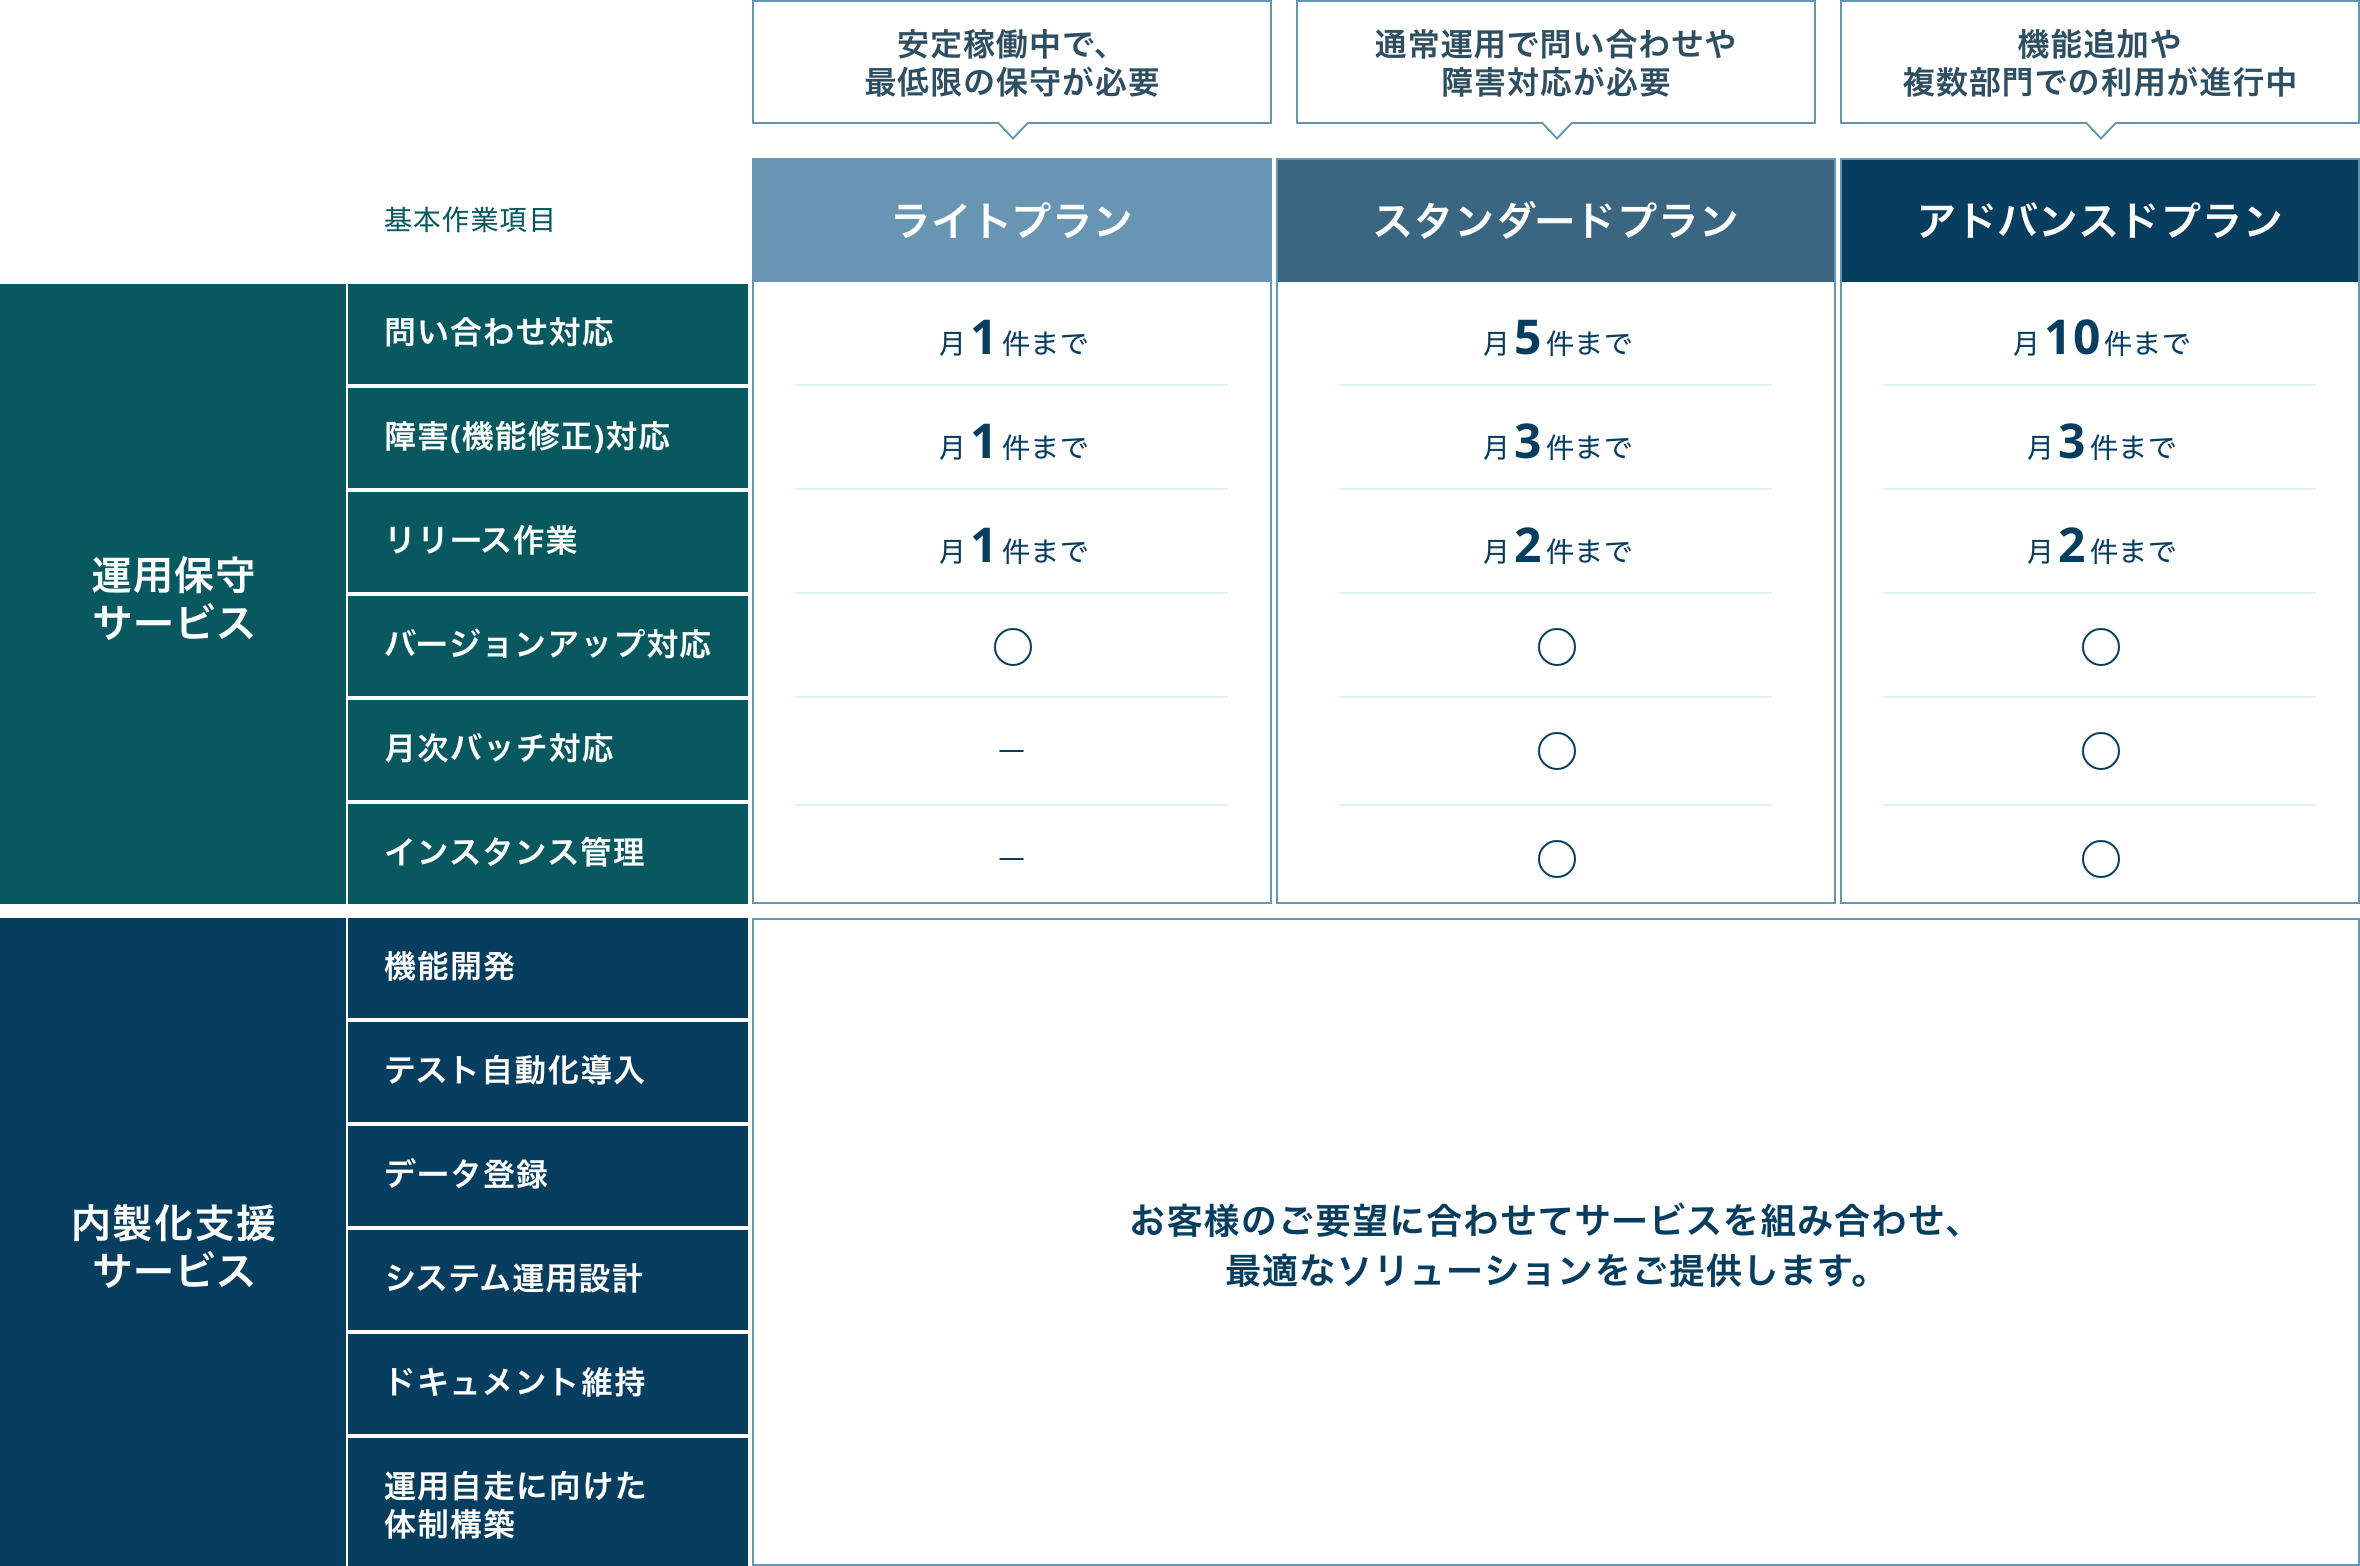Click ライトプラン インスタンス管理 dash mark

pos(1012,858)
